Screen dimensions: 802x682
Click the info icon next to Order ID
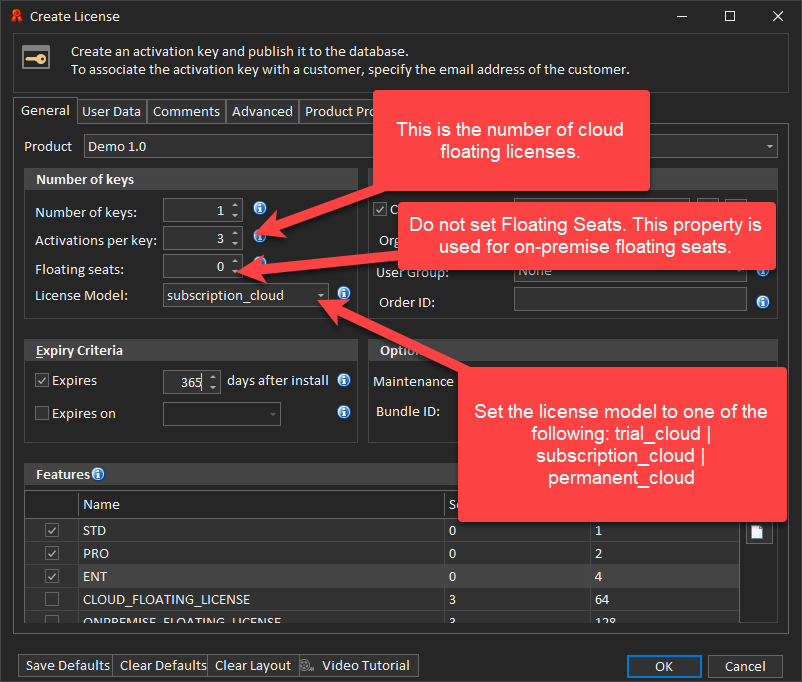click(x=763, y=302)
